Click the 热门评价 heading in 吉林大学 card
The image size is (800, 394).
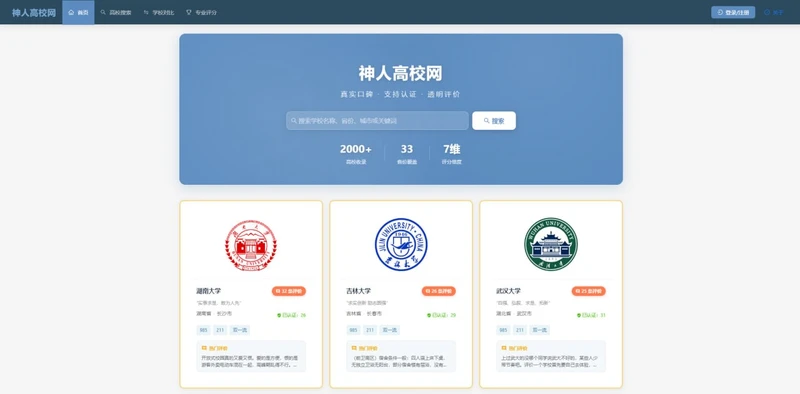(364, 348)
